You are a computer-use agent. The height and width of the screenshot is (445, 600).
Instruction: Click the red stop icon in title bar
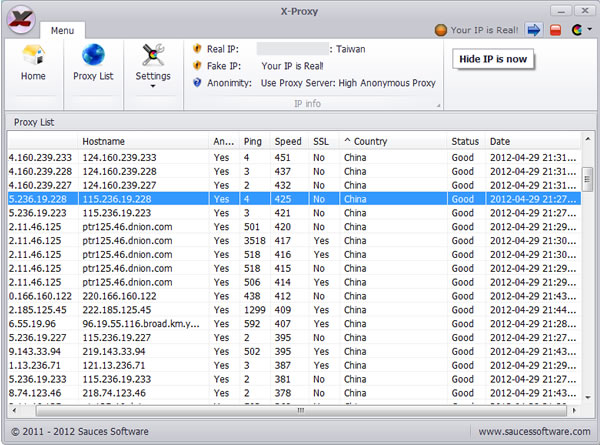555,30
